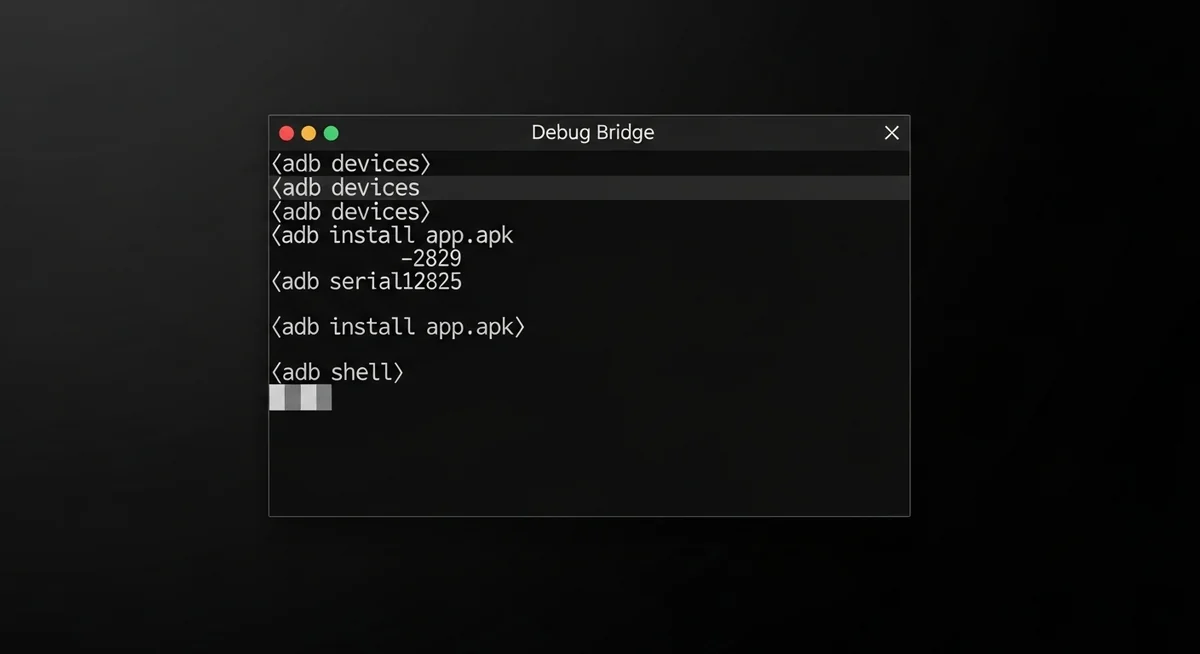Image resolution: width=1200 pixels, height=654 pixels.
Task: Select the bracketed adb install app.apk line
Action: tap(397, 326)
